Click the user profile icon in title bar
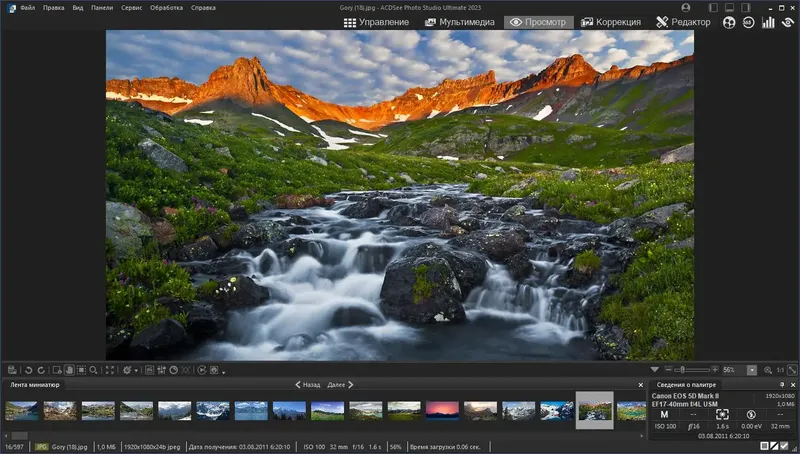Screen dimensions: 800x454 point(686,8)
